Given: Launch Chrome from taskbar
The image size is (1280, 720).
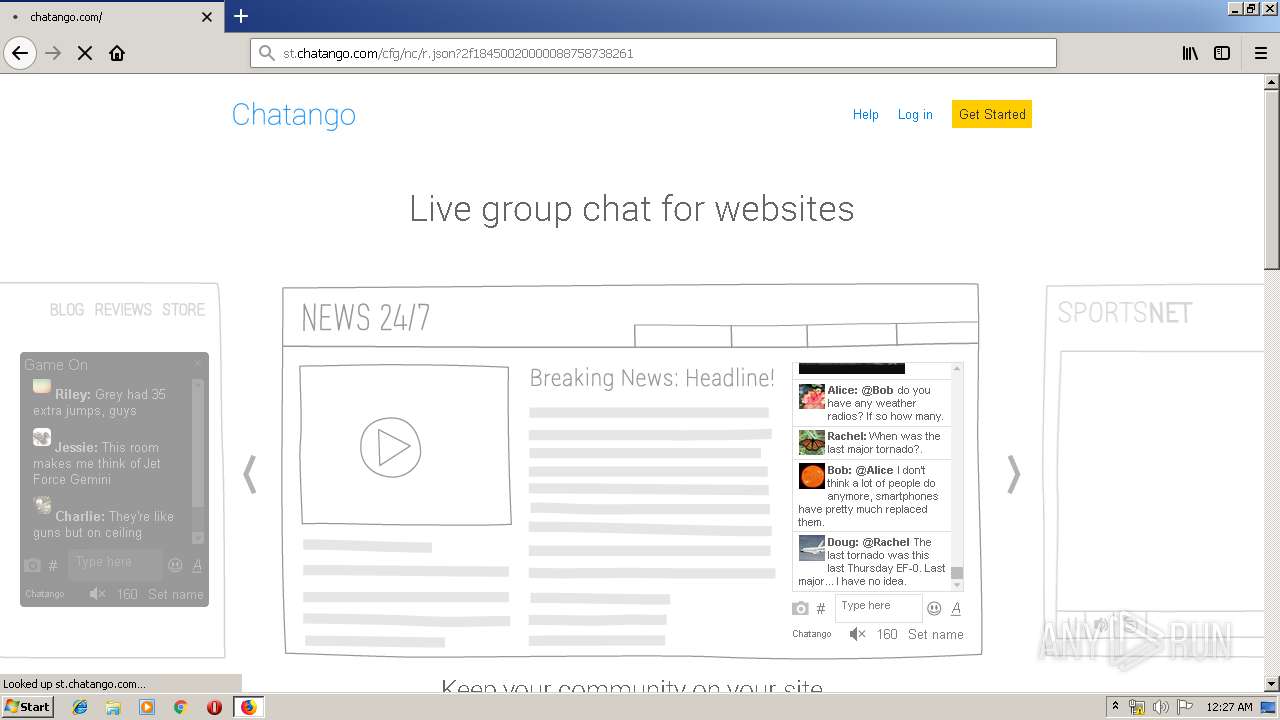Looking at the screenshot, I should (180, 707).
